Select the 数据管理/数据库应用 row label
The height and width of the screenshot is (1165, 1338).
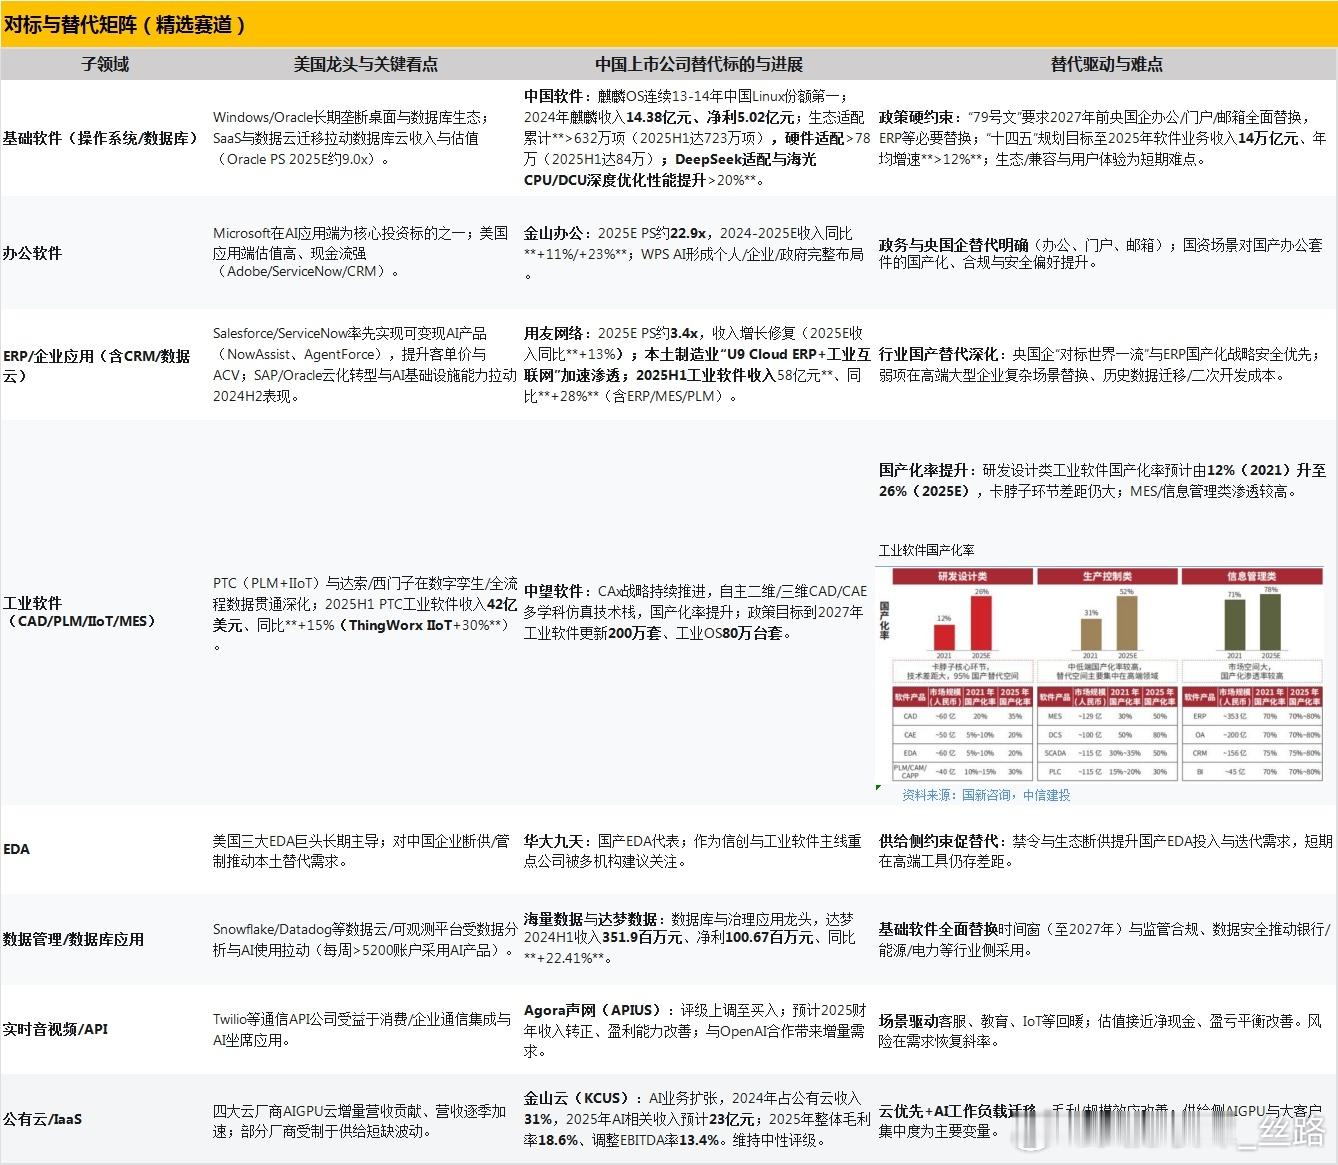(73, 939)
